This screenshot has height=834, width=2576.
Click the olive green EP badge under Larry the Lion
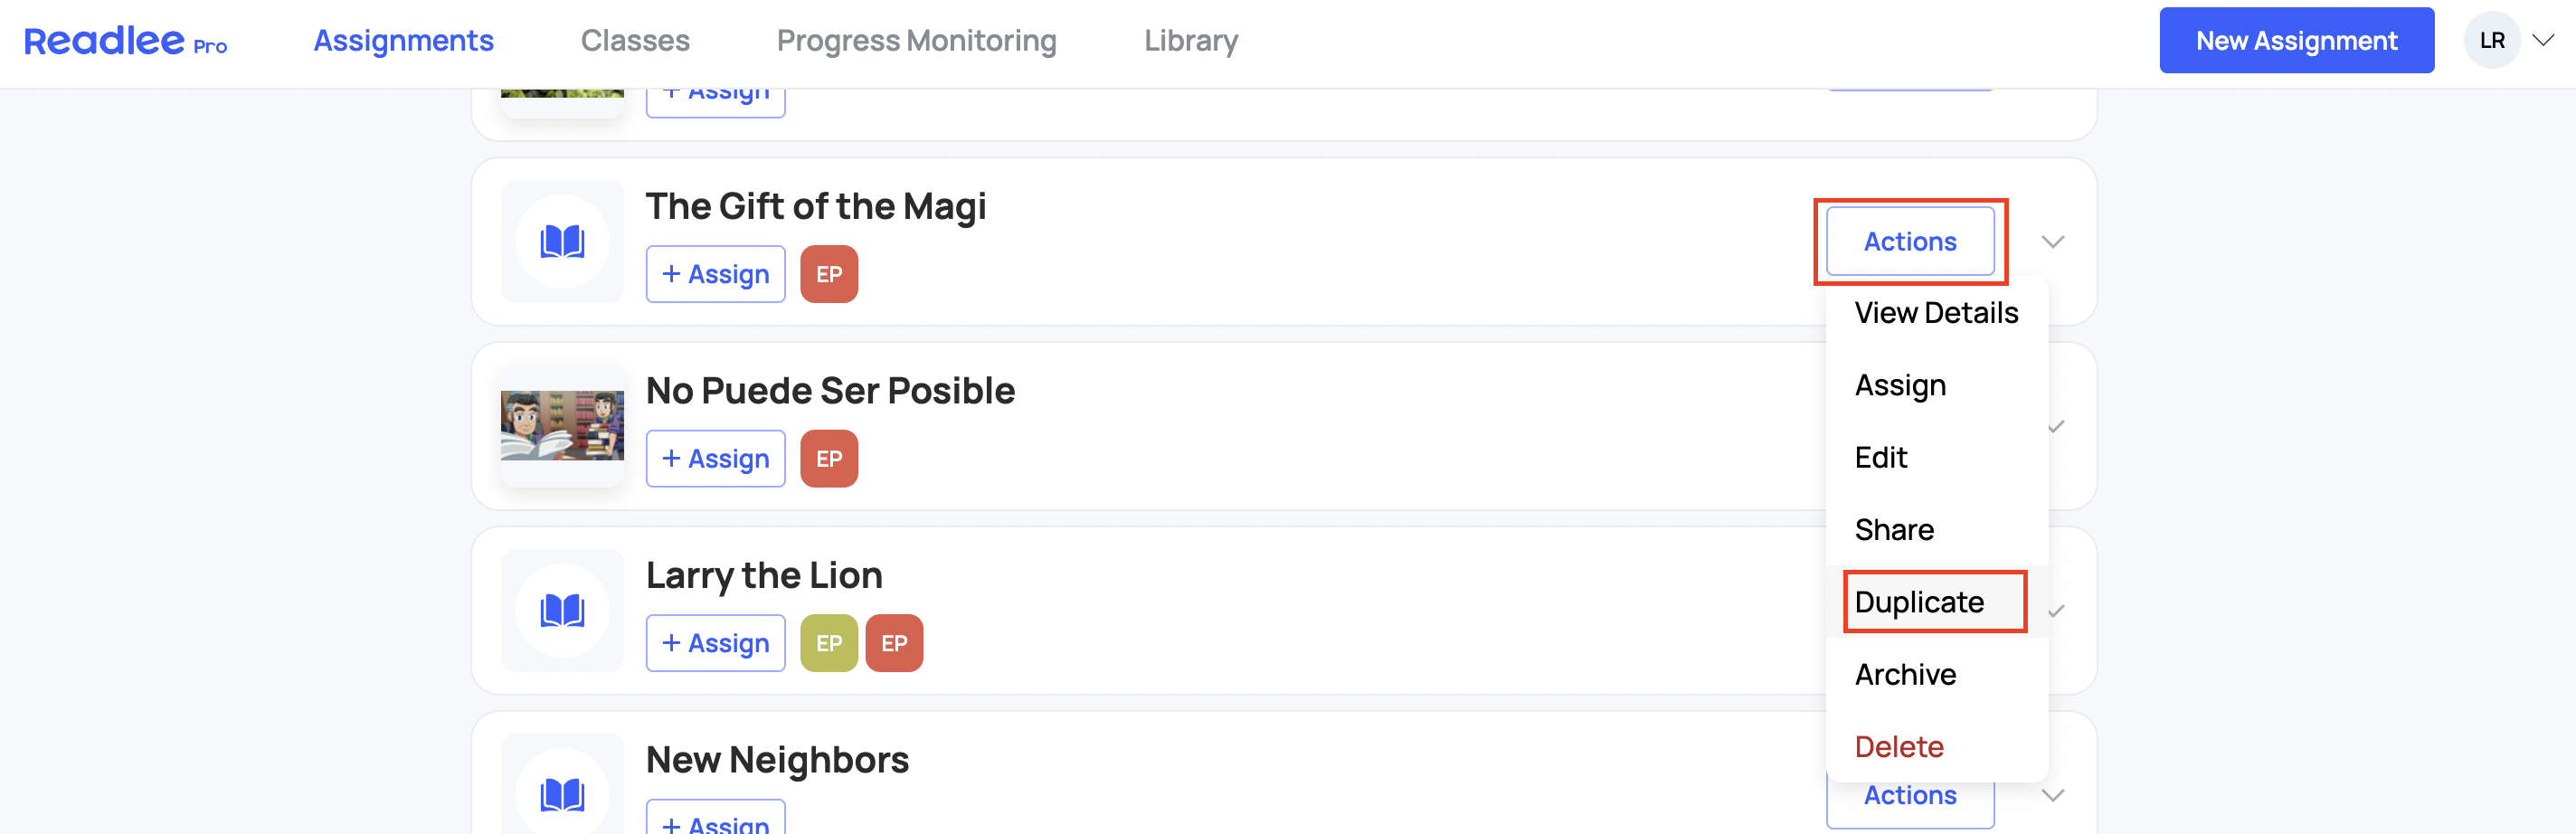click(x=829, y=643)
